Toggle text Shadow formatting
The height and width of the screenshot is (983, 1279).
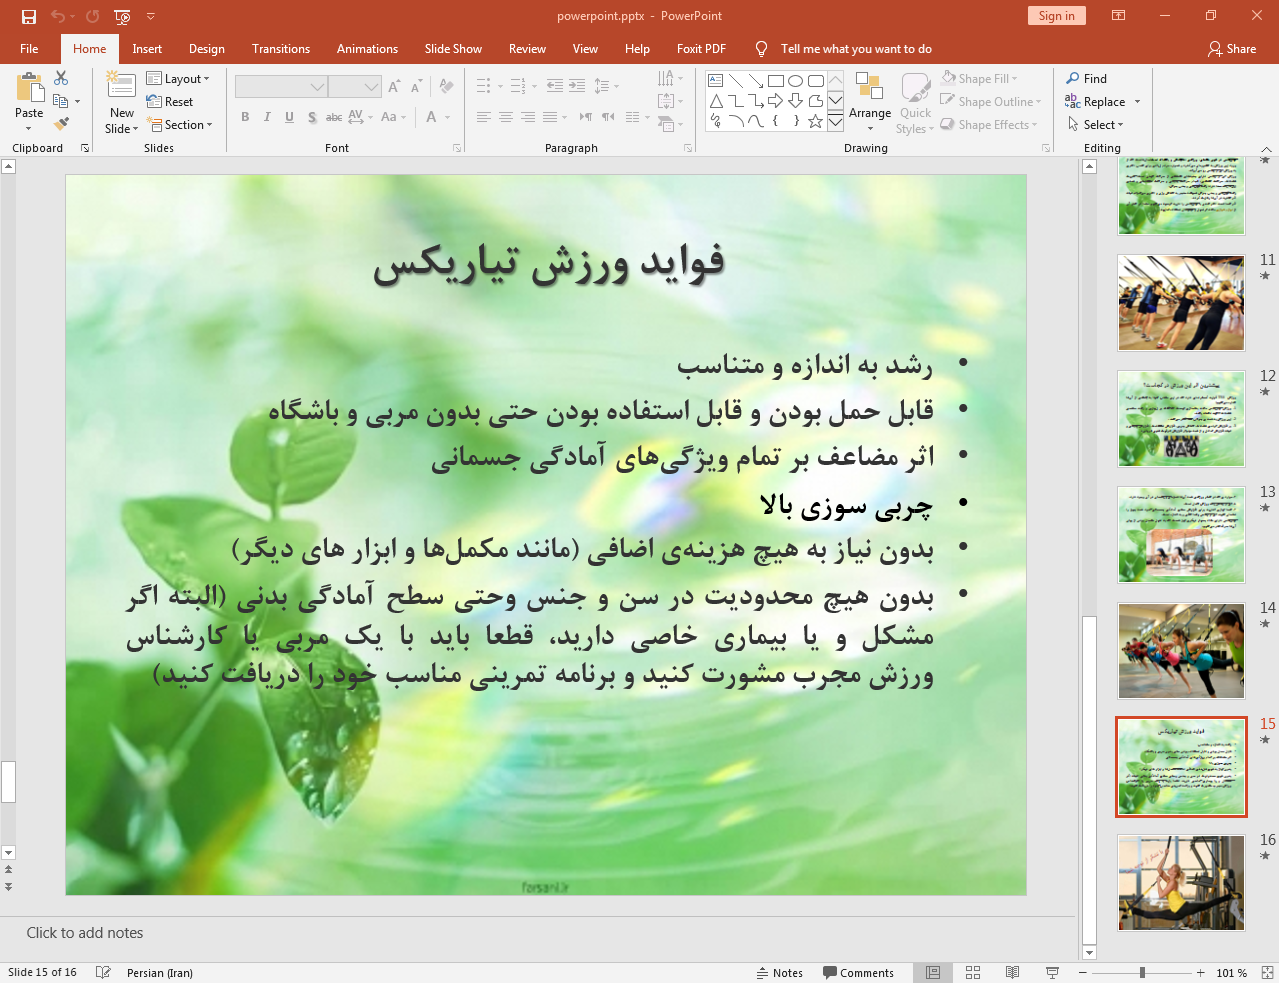coord(312,117)
